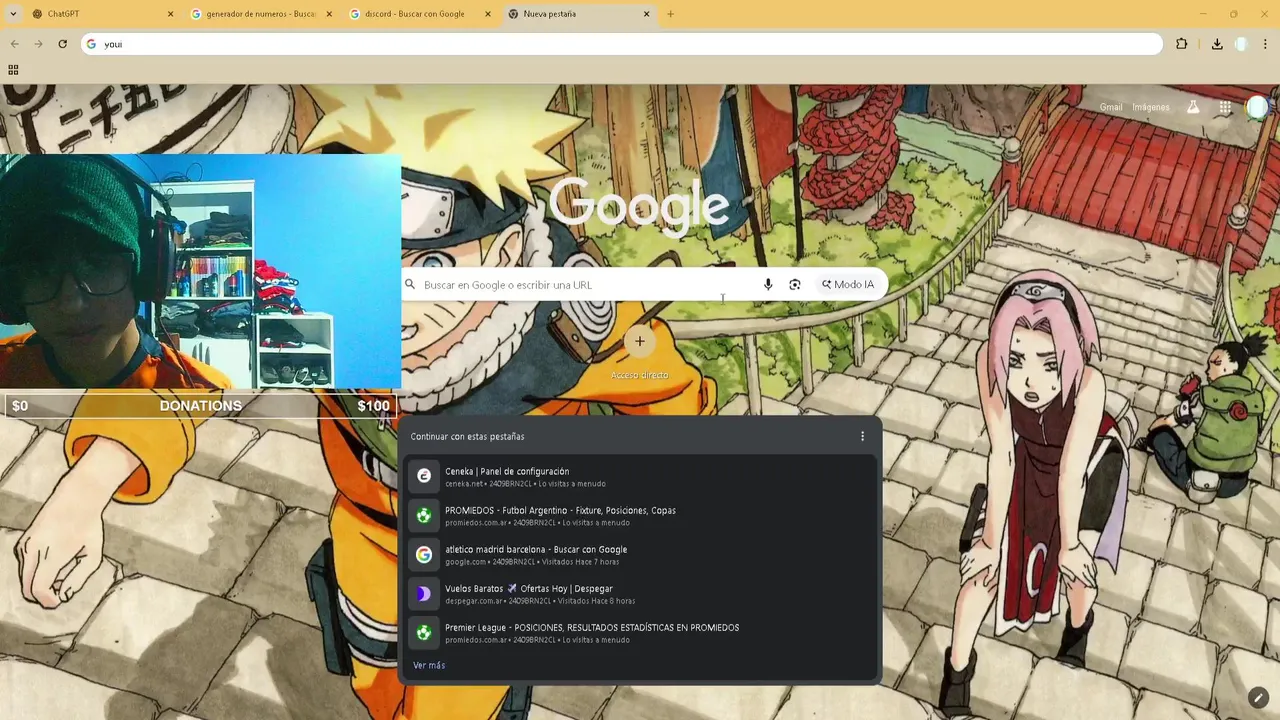Open the Imágenes link
This screenshot has height=720, width=1280.
[1151, 107]
